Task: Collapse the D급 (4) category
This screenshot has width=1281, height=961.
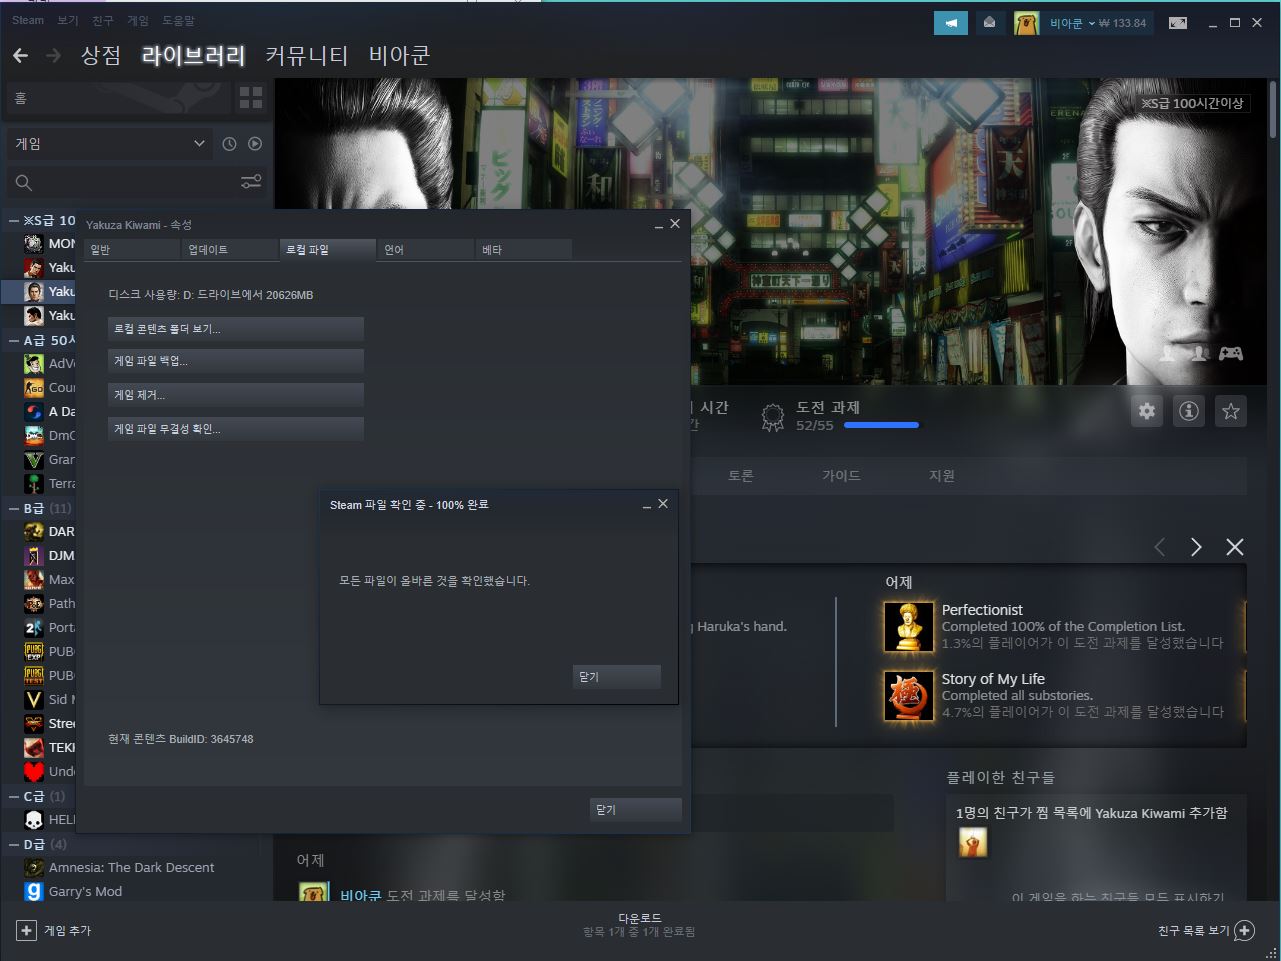Action: [14, 844]
